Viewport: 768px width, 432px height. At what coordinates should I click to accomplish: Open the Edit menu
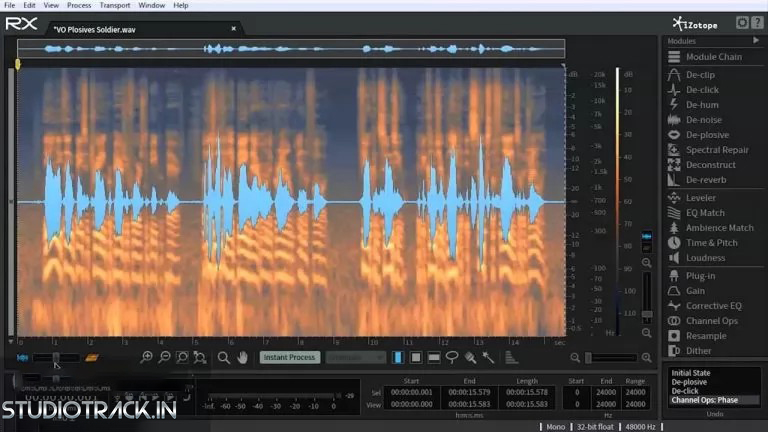click(29, 5)
